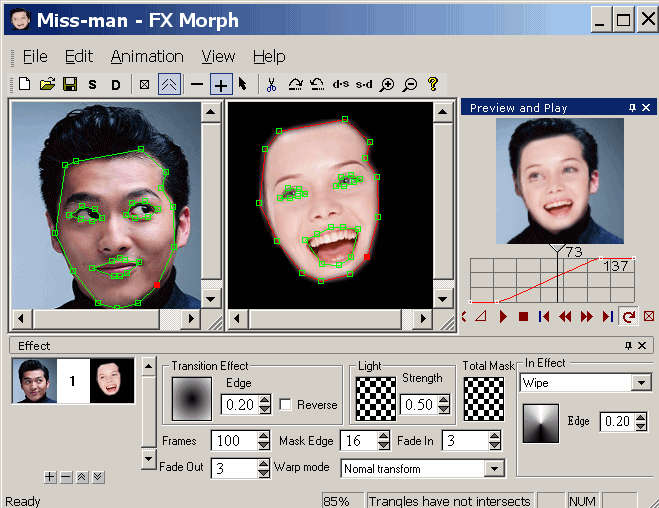Increase Transition Effect Edge value
The width and height of the screenshot is (659, 508).
pyautogui.click(x=265, y=400)
